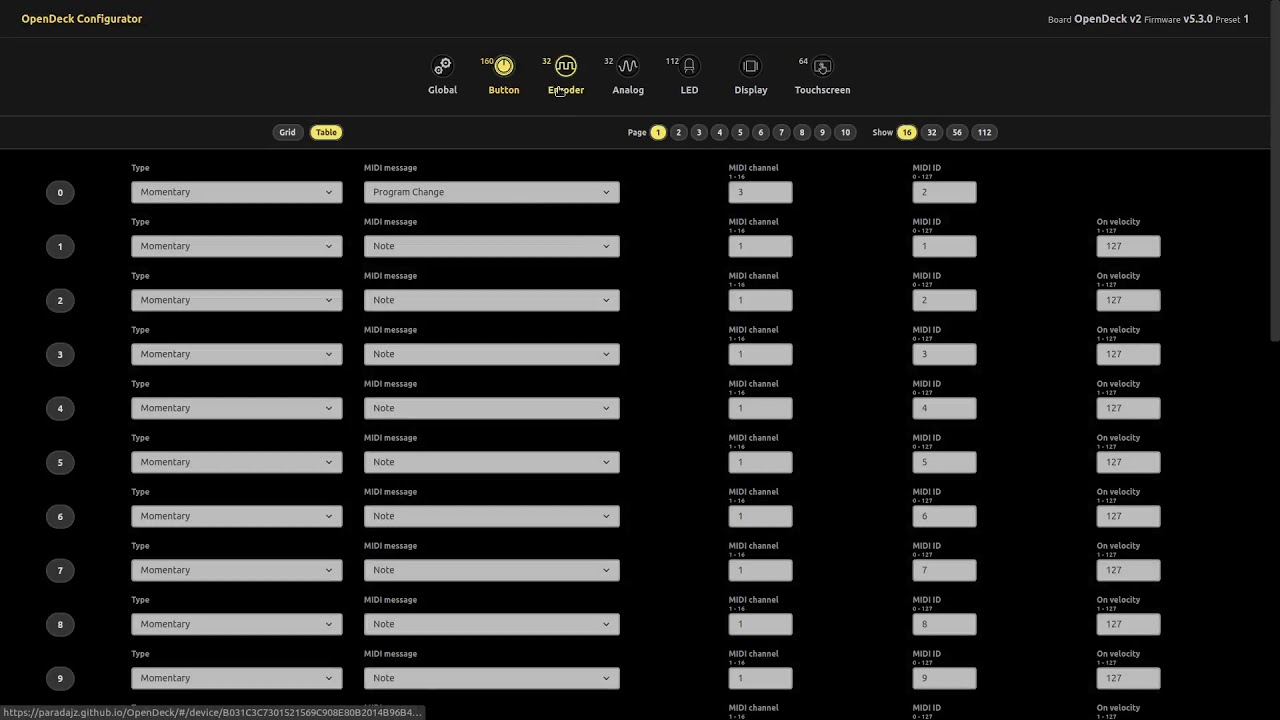The image size is (1280, 720).
Task: Go to page 4
Action: (719, 132)
